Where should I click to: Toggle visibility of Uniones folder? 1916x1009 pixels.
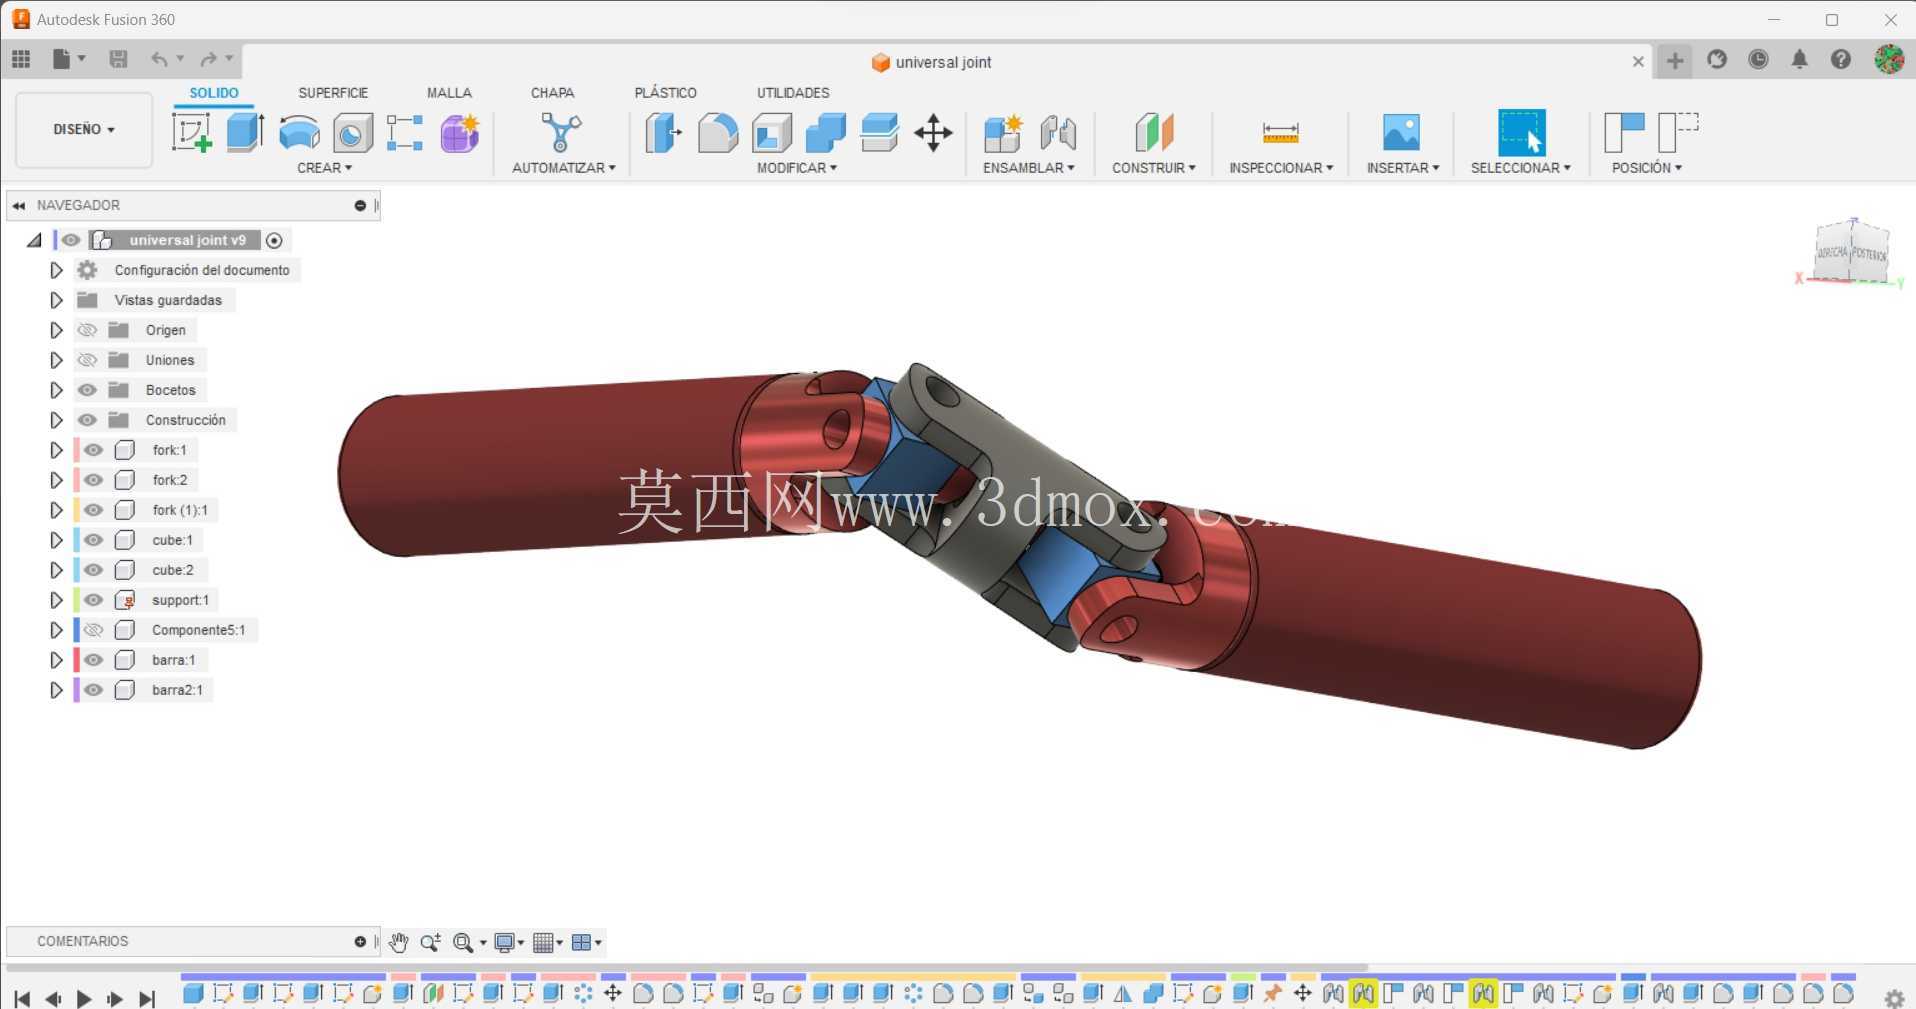(87, 360)
